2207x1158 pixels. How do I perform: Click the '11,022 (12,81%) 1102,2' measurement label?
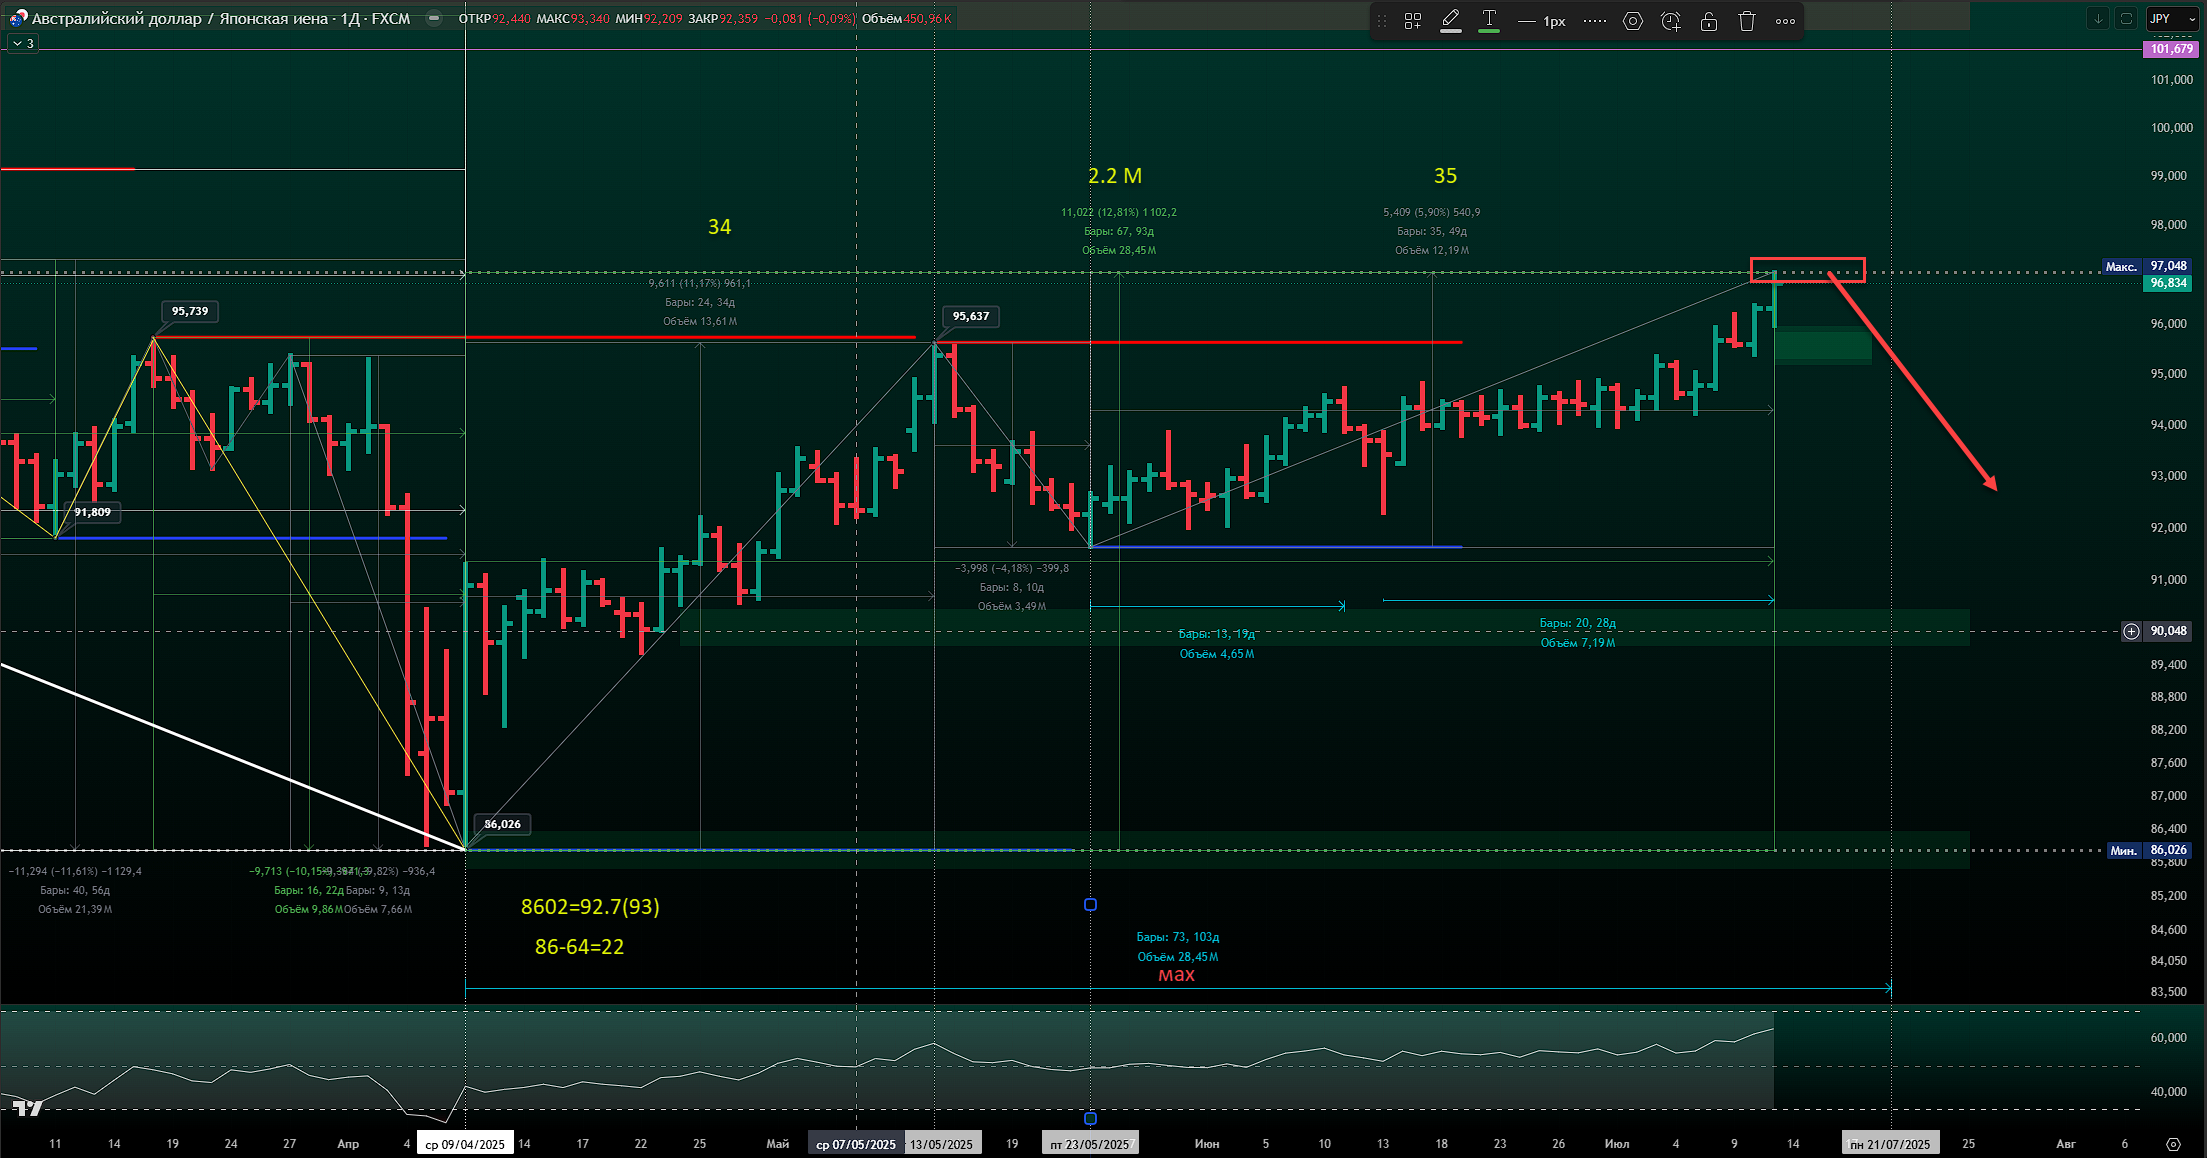(1119, 212)
